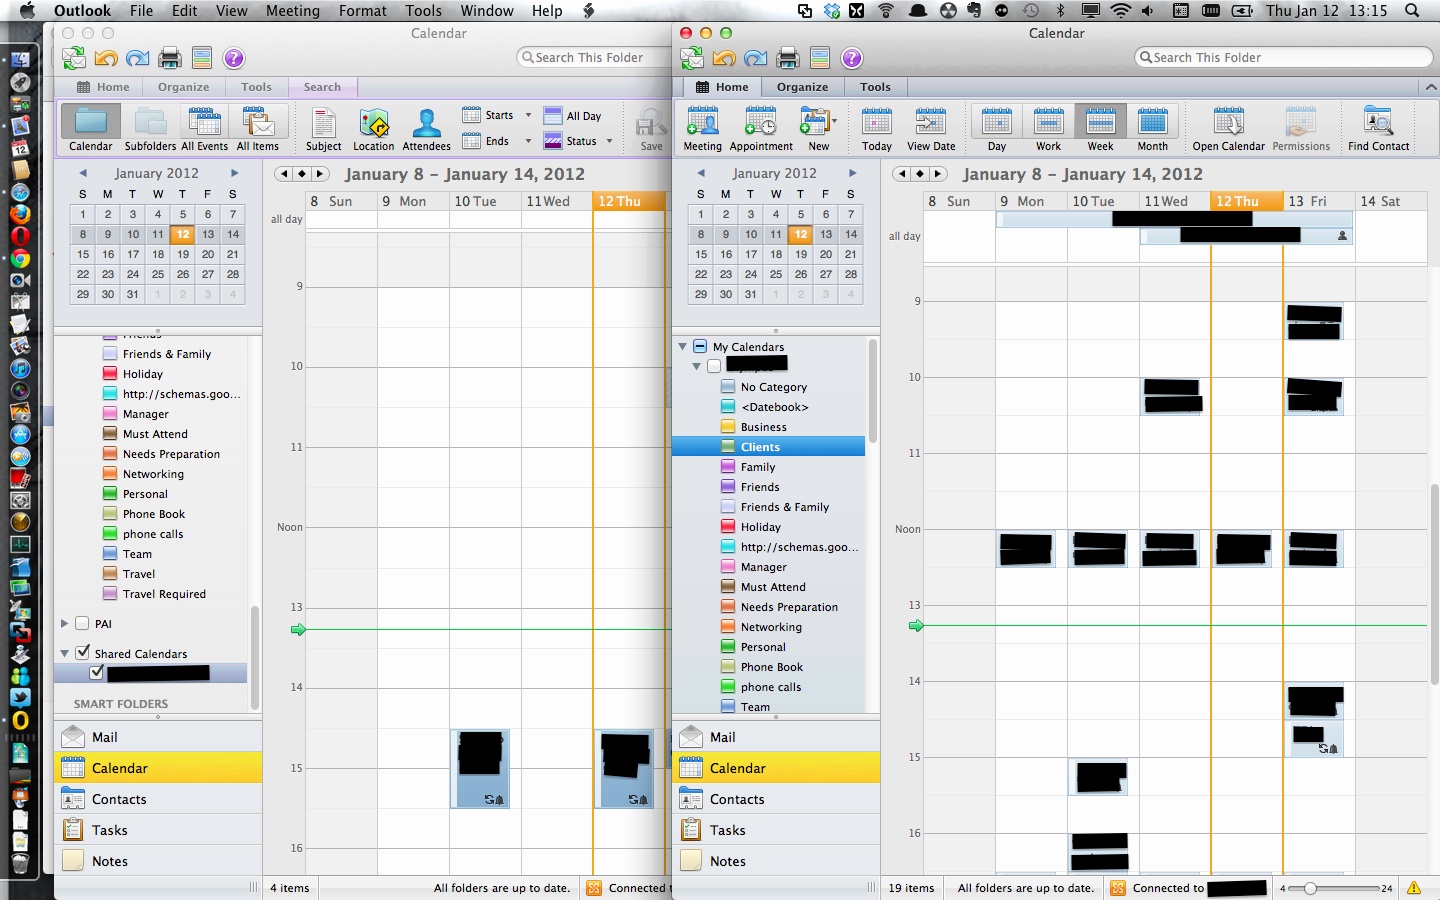This screenshot has height=900, width=1440.
Task: Expand the PAI calendar group
Action: pyautogui.click(x=64, y=623)
